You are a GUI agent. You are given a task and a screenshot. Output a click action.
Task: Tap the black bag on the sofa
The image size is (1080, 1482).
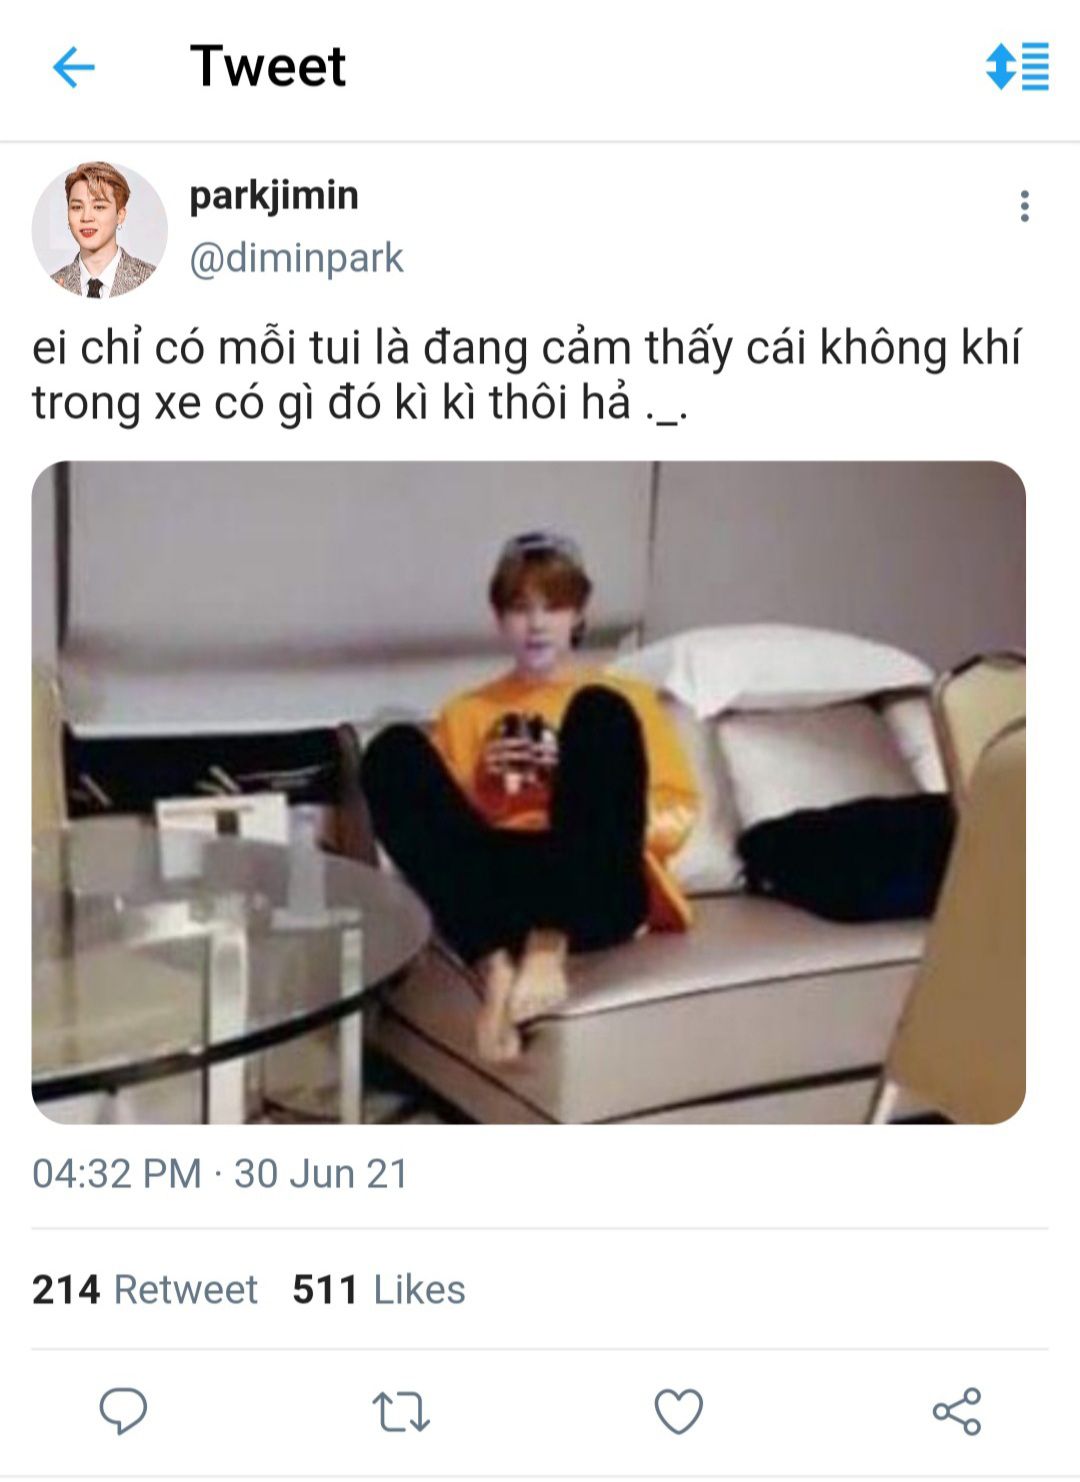(x=845, y=855)
